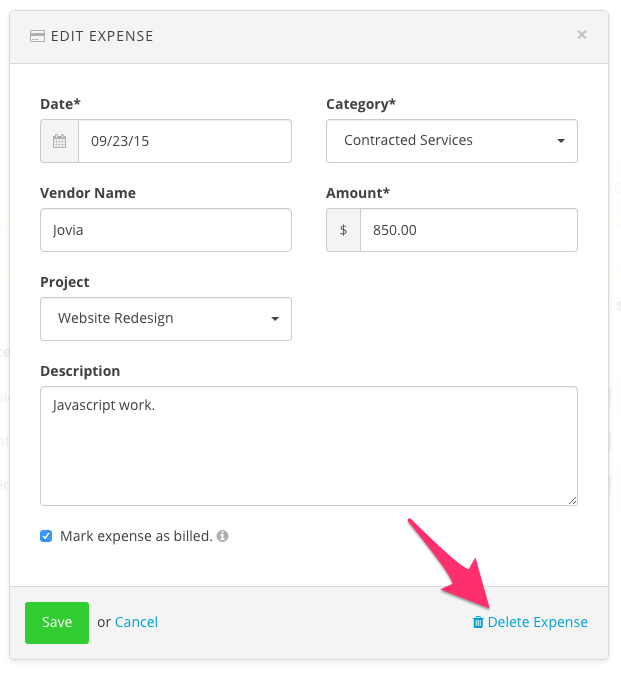Click the Cancel link
Screen dimensions: 621x683
[x=136, y=622]
